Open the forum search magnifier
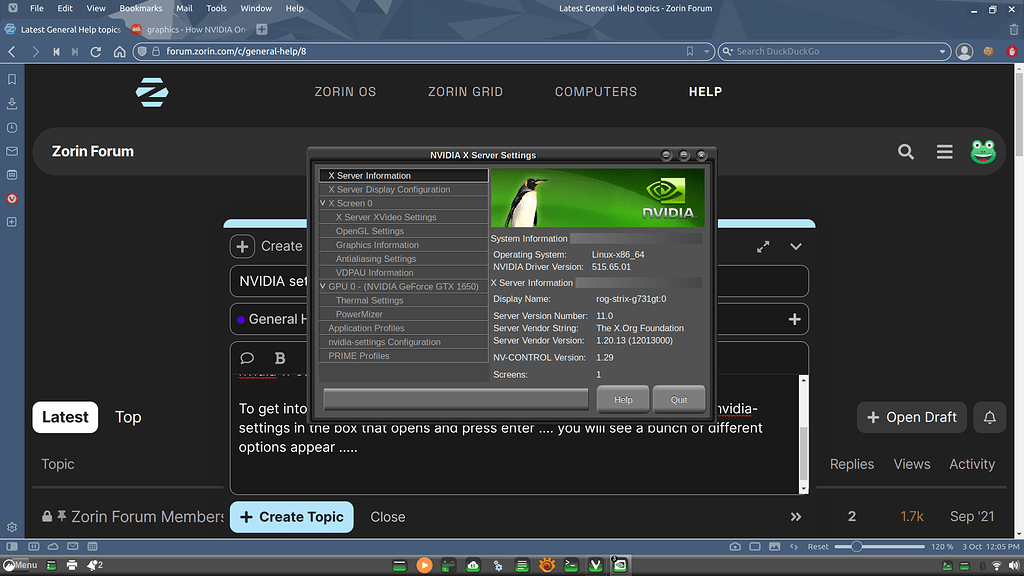1024x576 pixels. [906, 152]
